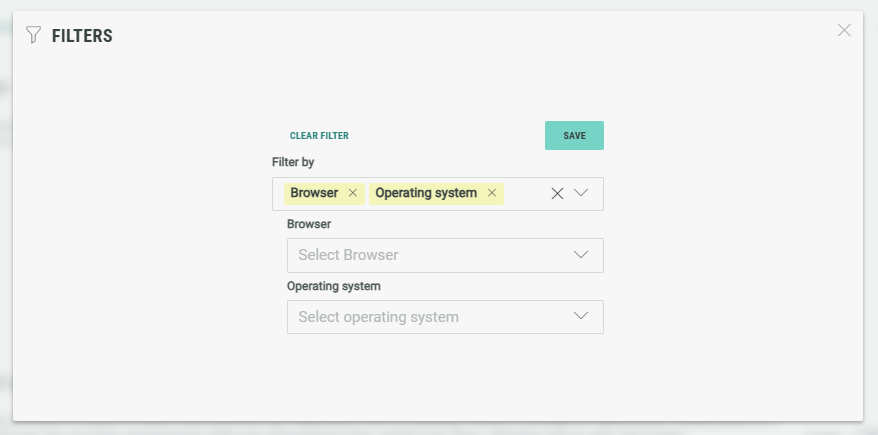878x435 pixels.
Task: Click the CLEAR FILTER link
Action: click(x=319, y=136)
